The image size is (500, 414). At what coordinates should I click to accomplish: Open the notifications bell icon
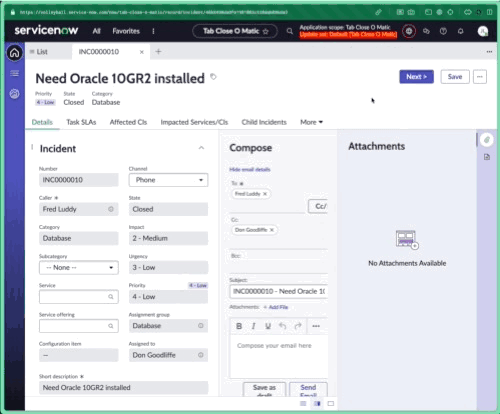tap(461, 31)
